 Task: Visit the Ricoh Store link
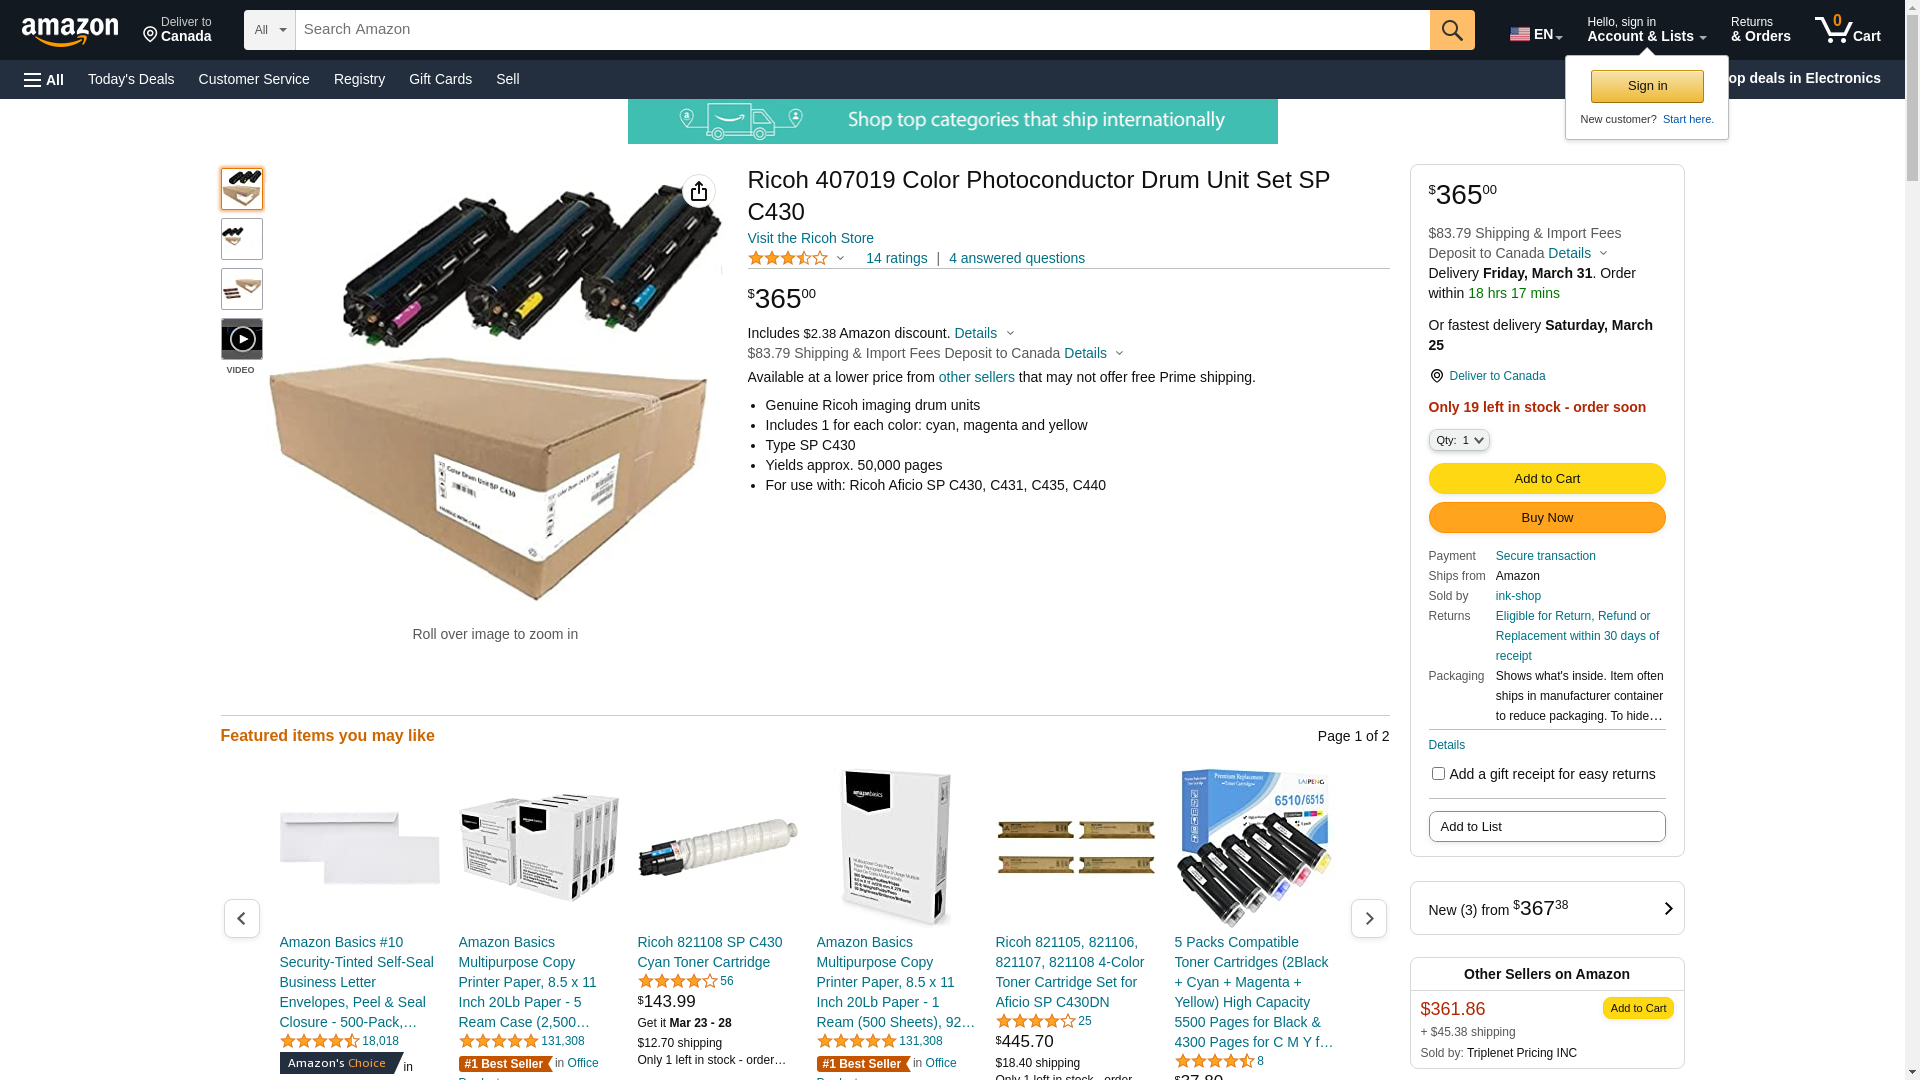(811, 238)
